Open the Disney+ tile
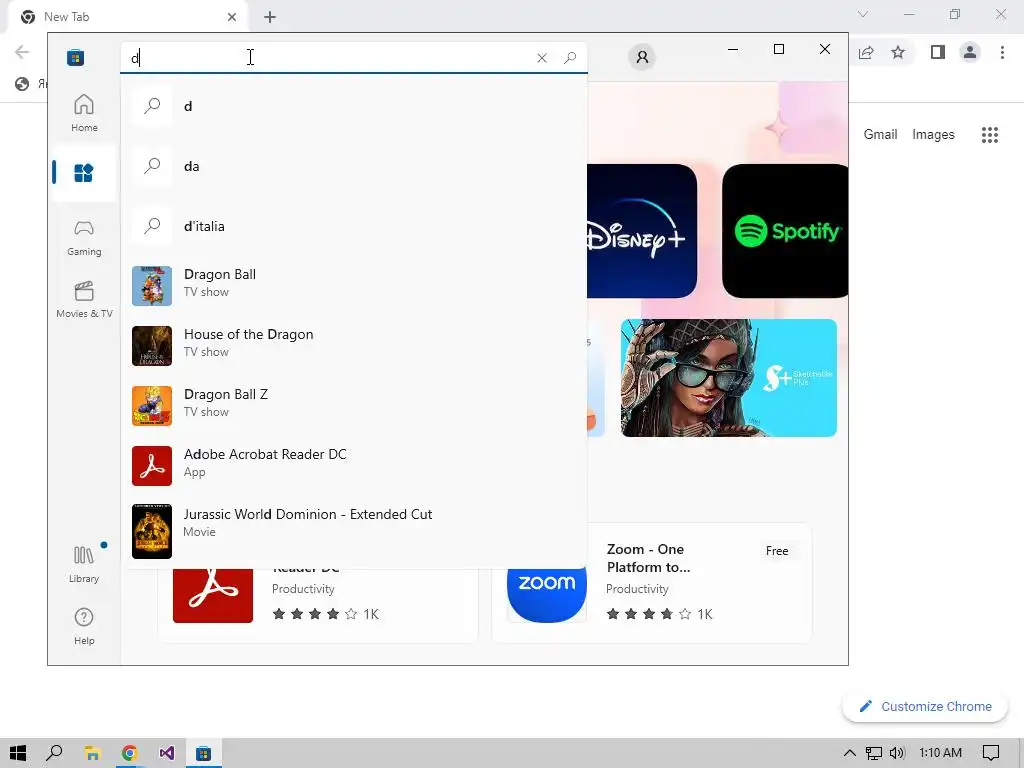Image resolution: width=1024 pixels, height=768 pixels. [x=642, y=231]
